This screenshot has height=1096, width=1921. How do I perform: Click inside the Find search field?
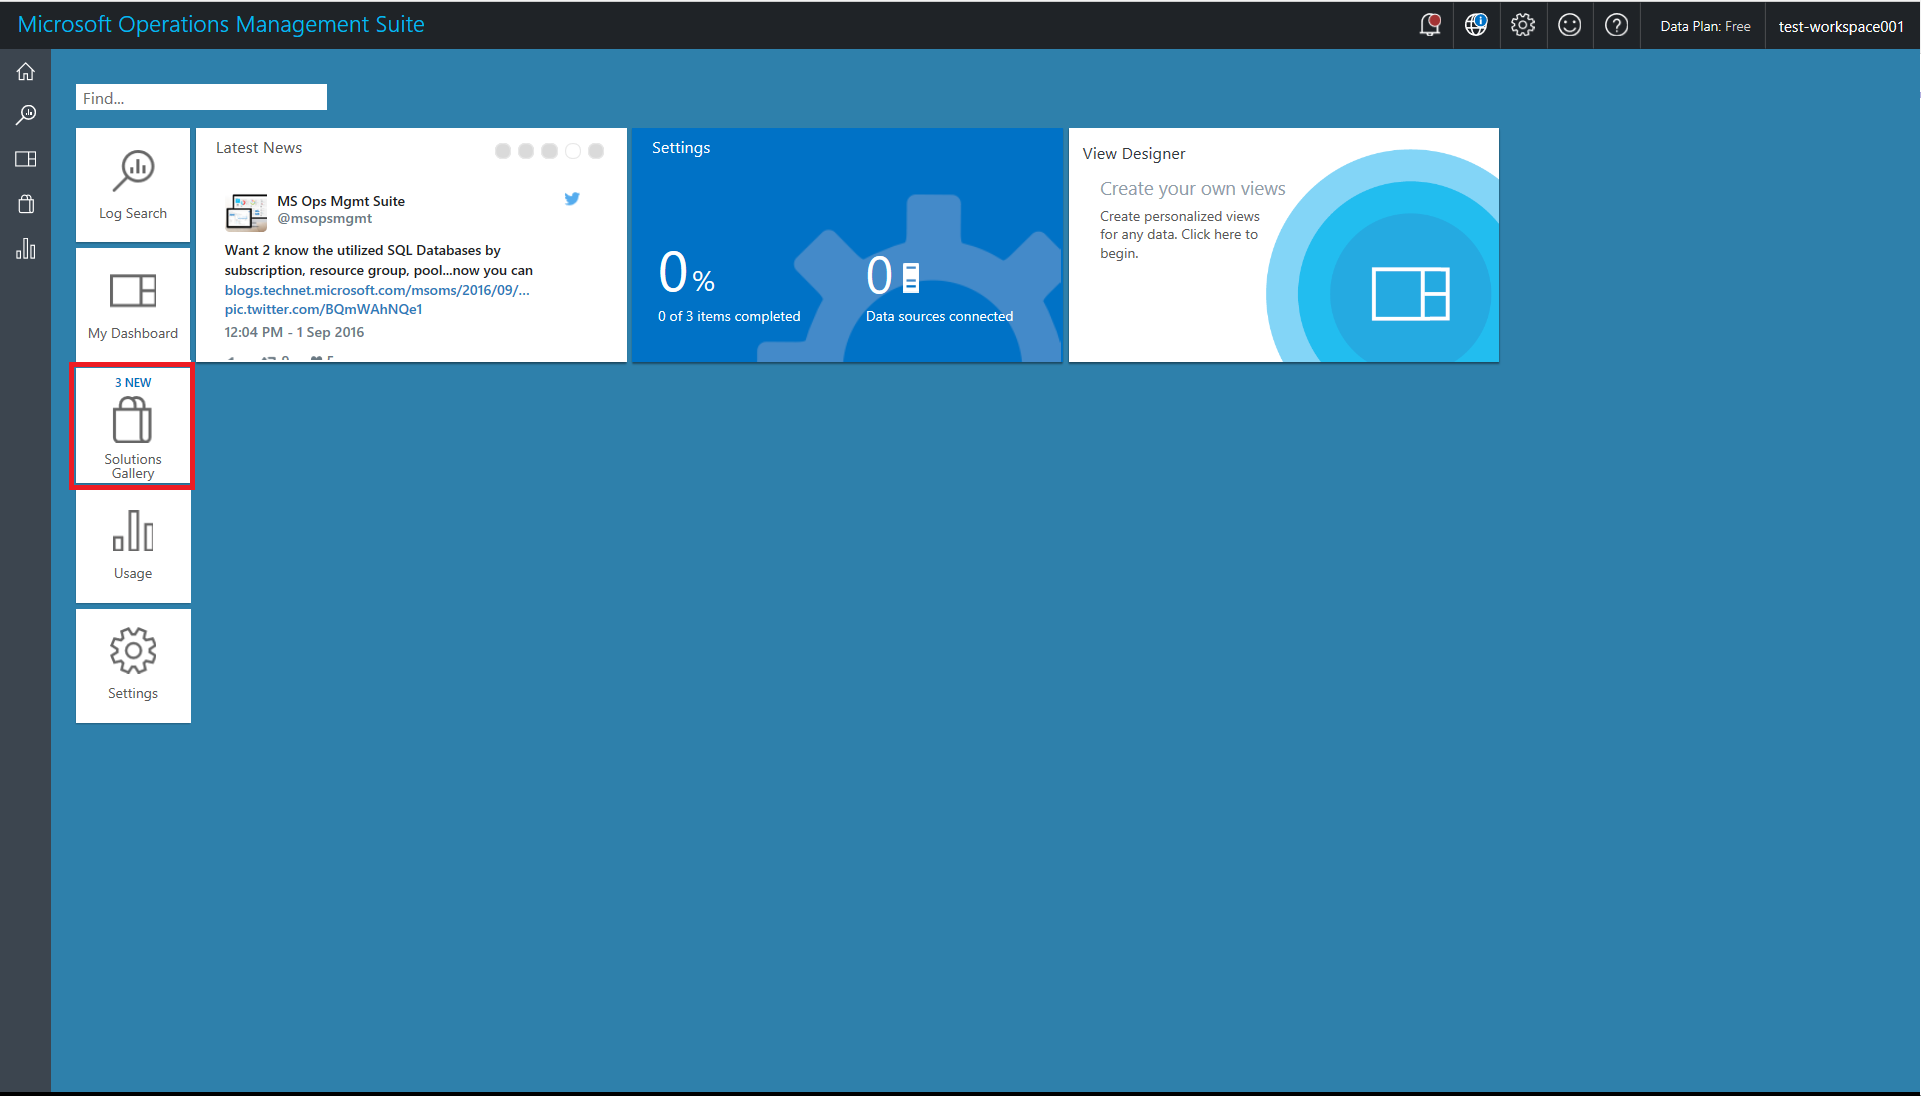coord(201,98)
